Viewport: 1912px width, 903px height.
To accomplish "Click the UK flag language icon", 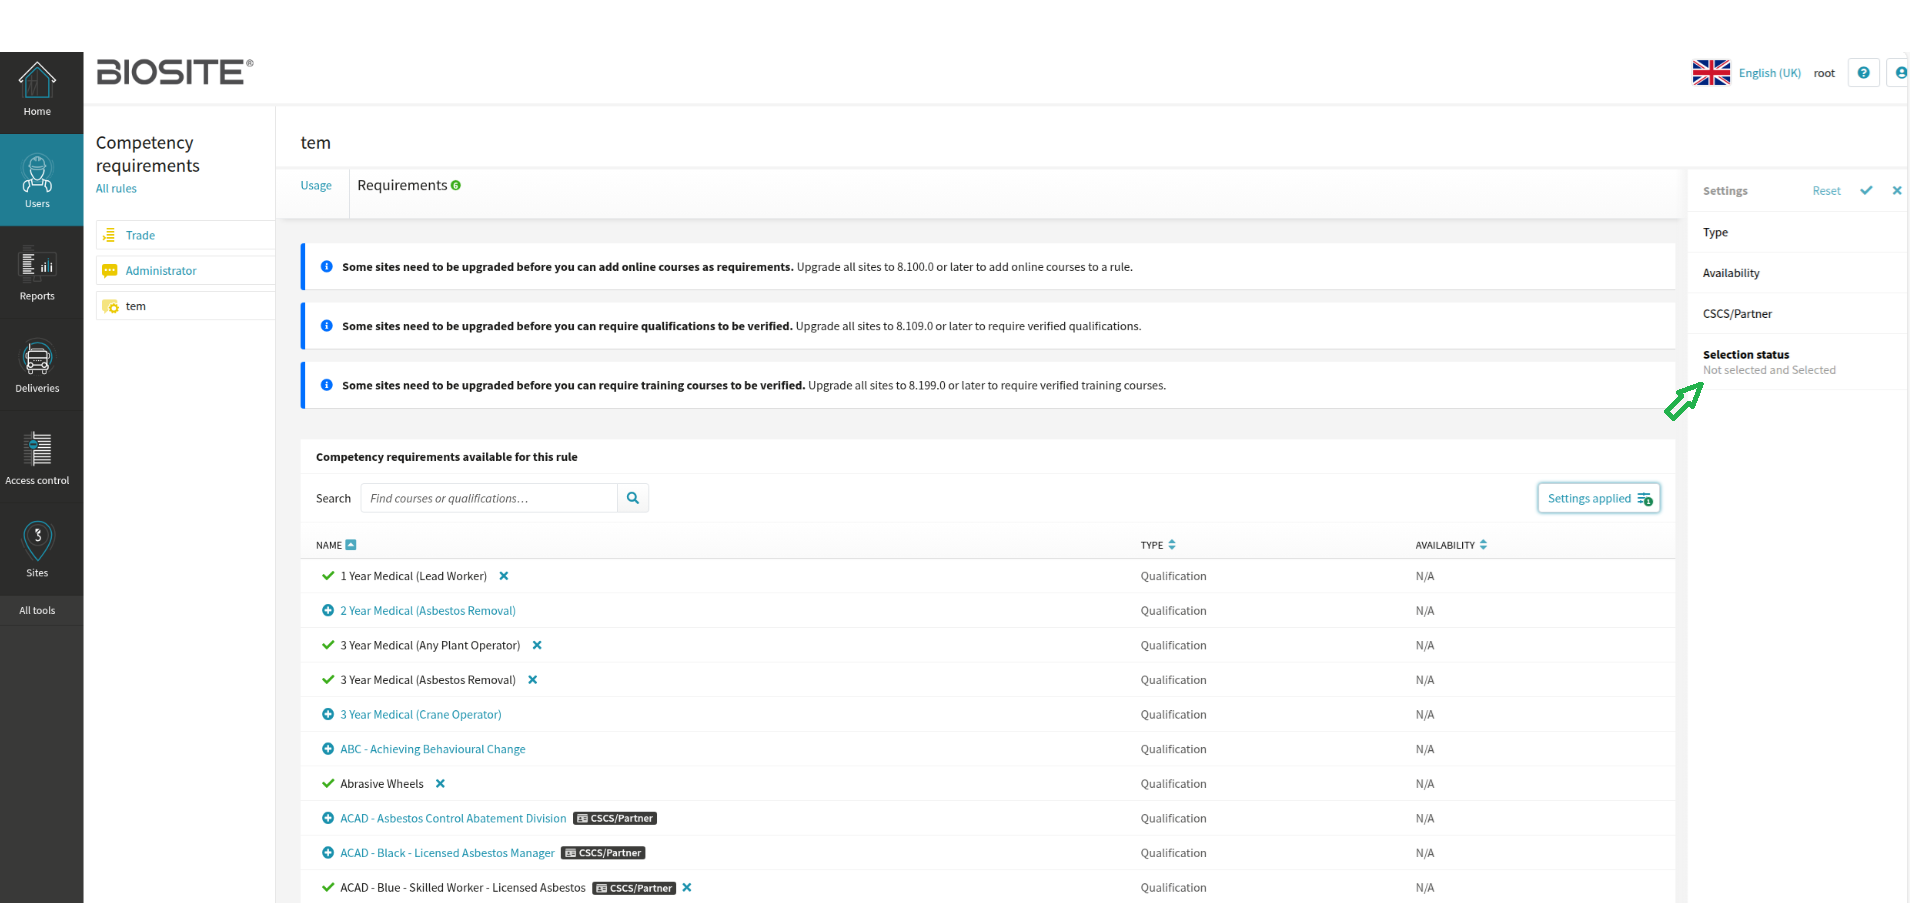I will pos(1711,73).
